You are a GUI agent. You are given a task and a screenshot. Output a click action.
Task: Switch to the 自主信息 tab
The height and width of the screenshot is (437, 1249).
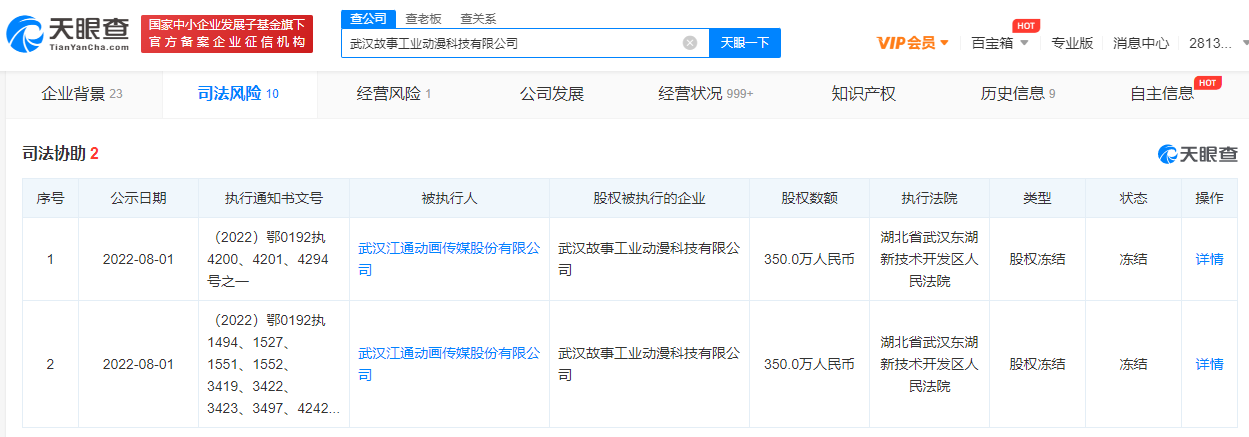click(x=1161, y=94)
